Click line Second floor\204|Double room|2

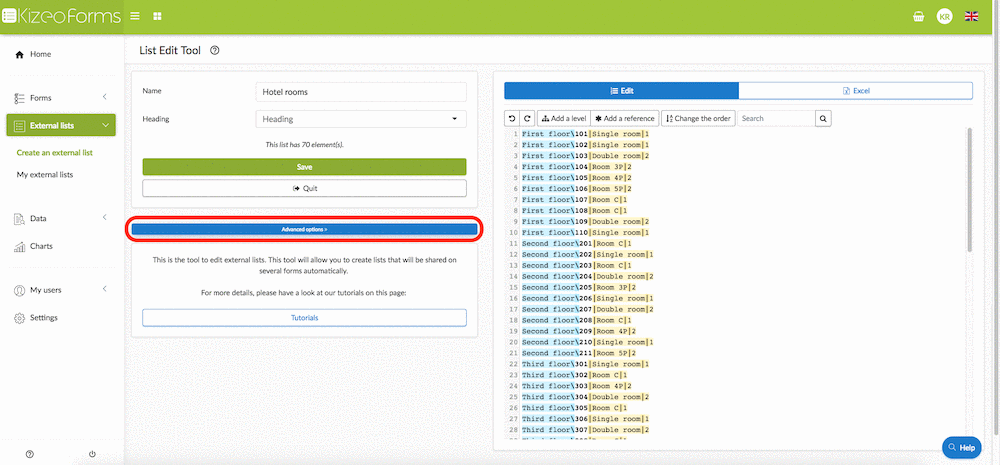[x=587, y=276]
